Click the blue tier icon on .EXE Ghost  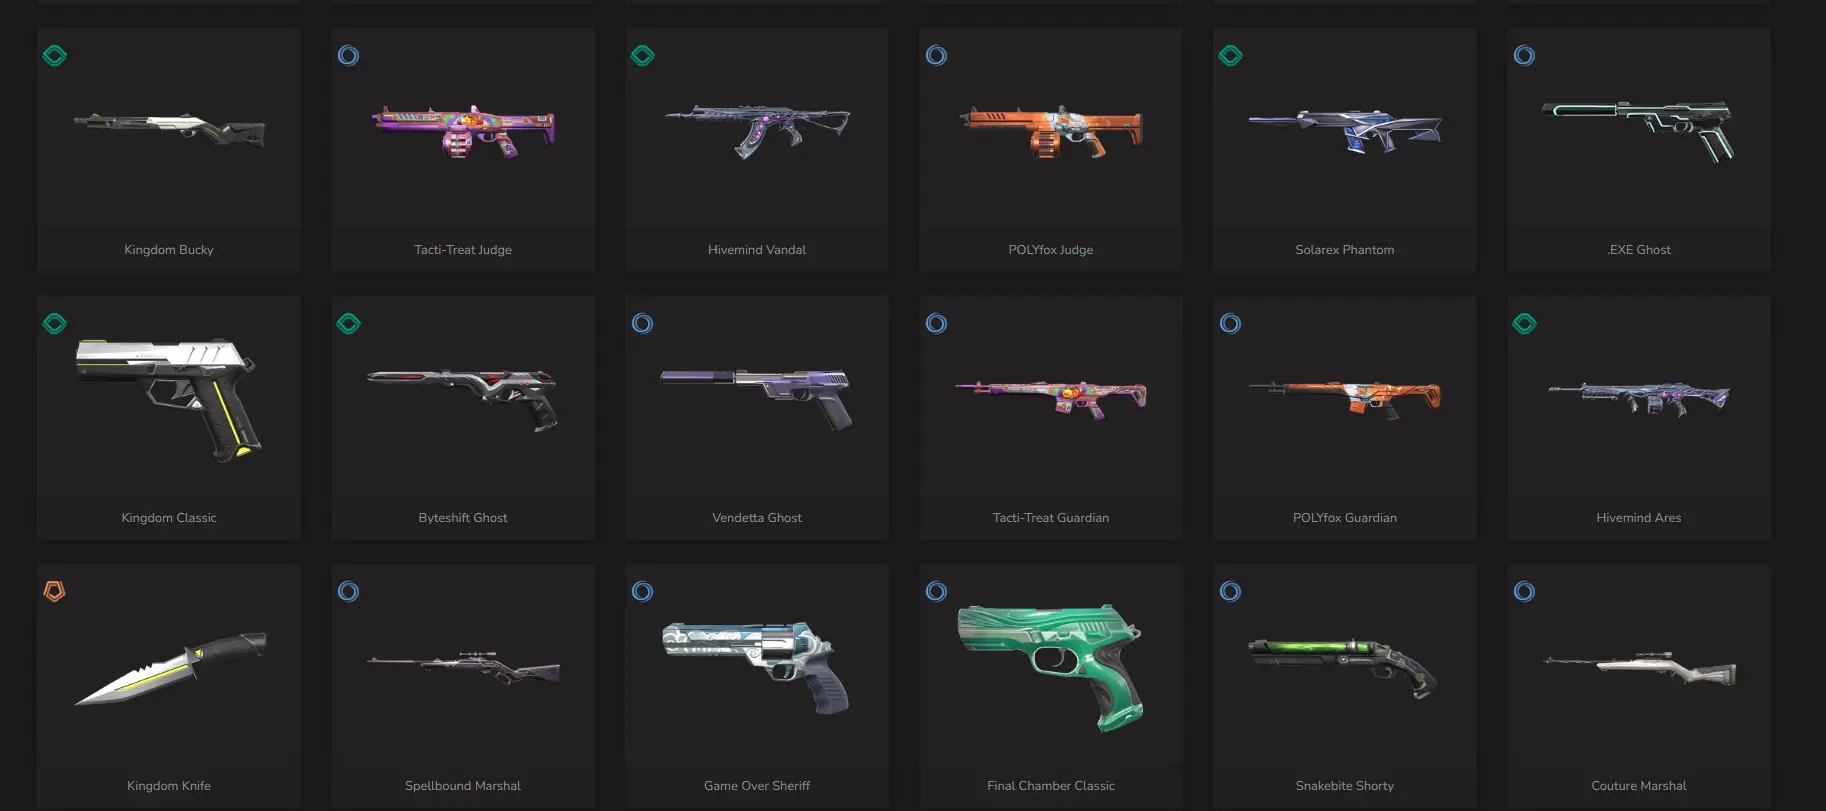pos(1524,56)
